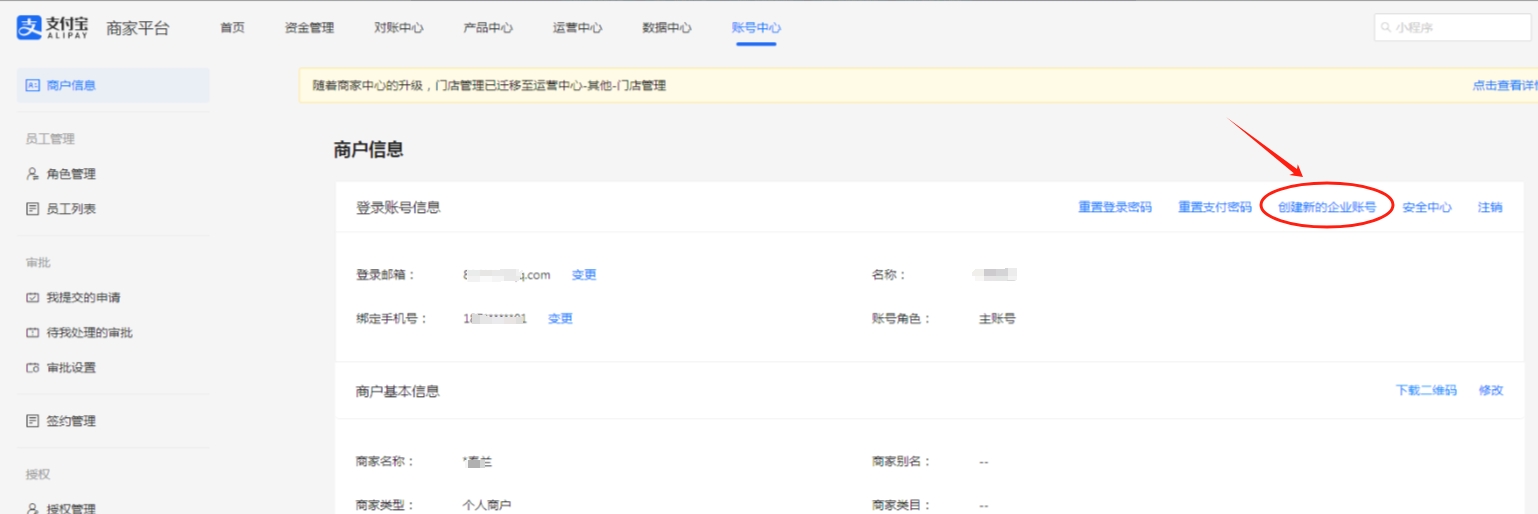Go to the 首页 tab

pos(232,28)
